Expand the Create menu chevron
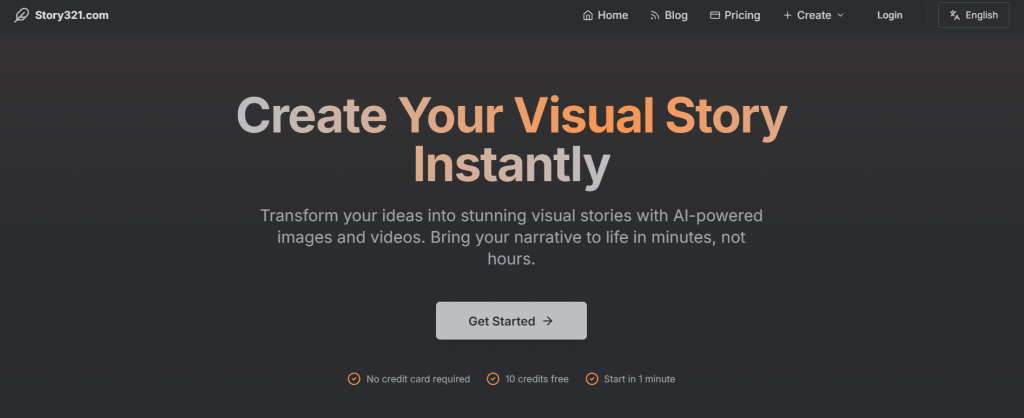 840,15
